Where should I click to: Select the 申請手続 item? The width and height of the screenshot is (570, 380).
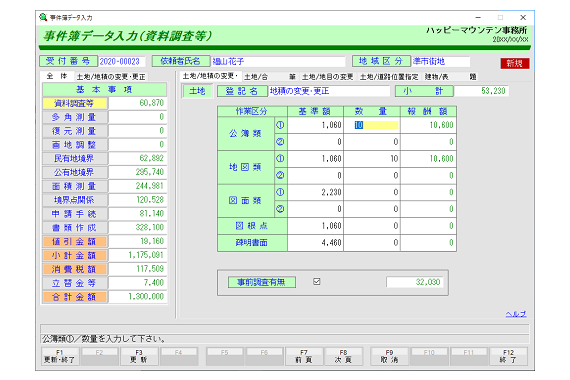(x=75, y=214)
